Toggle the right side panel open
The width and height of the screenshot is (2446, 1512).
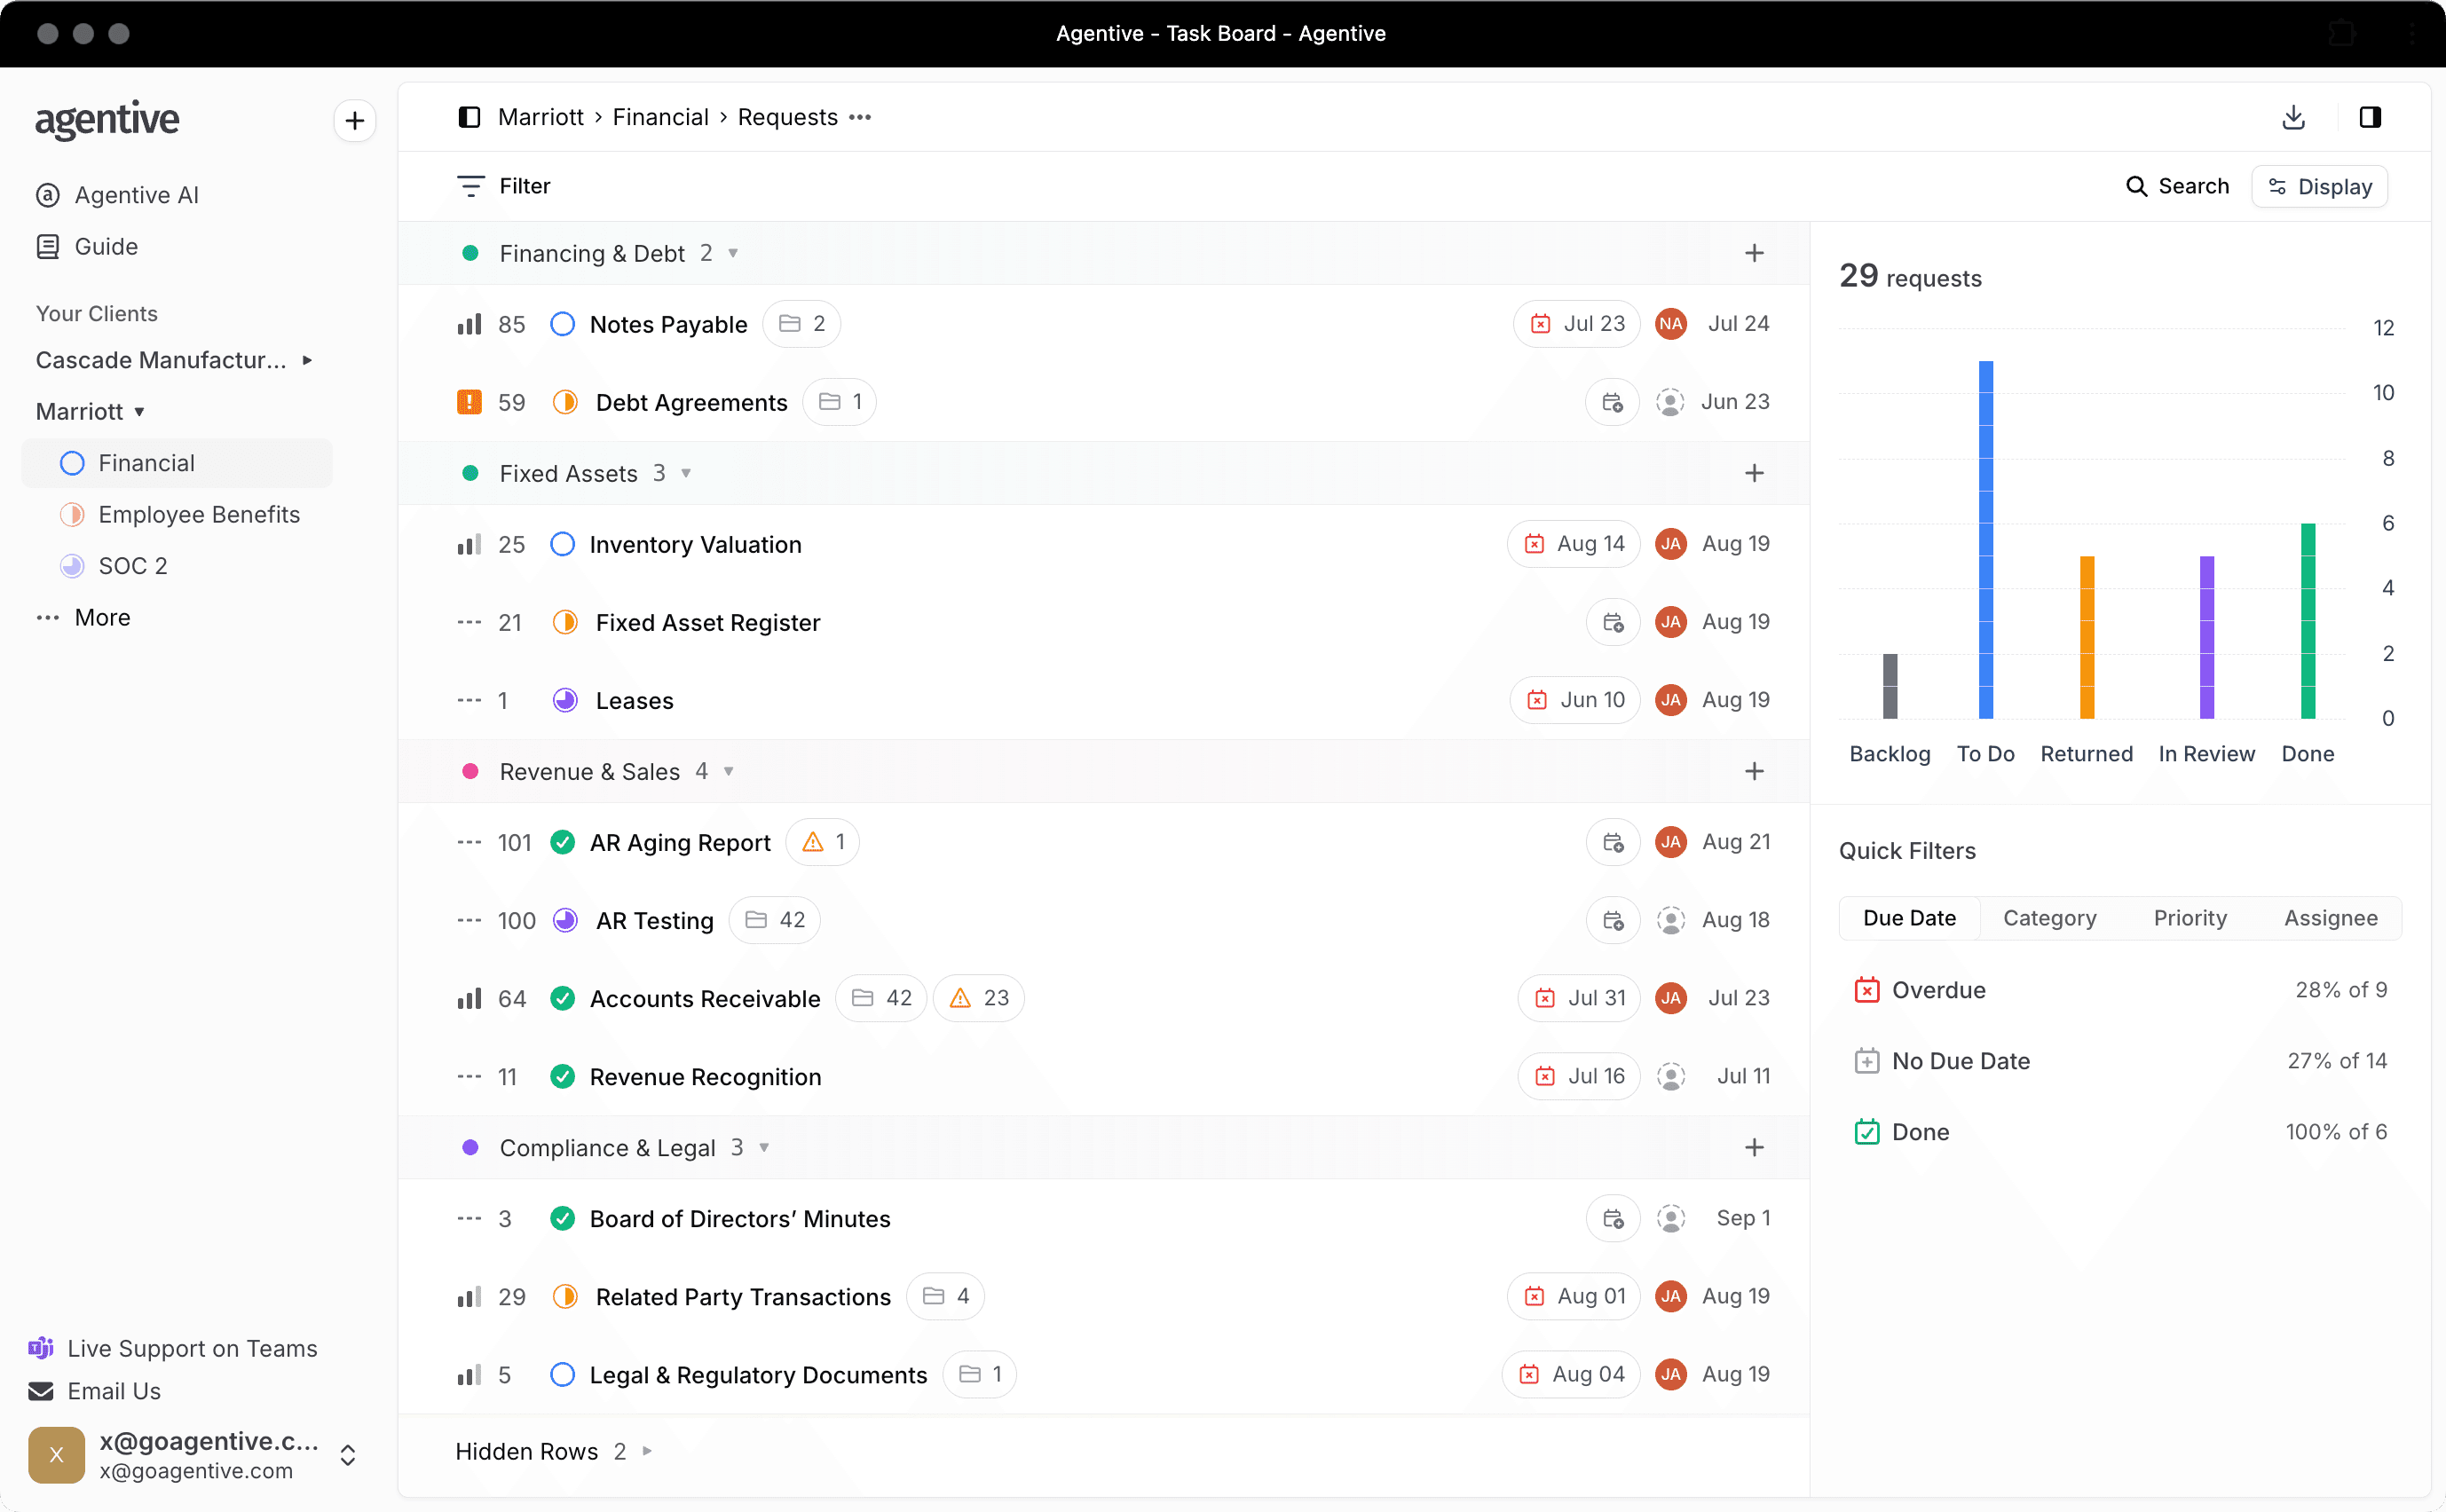pos(2370,117)
